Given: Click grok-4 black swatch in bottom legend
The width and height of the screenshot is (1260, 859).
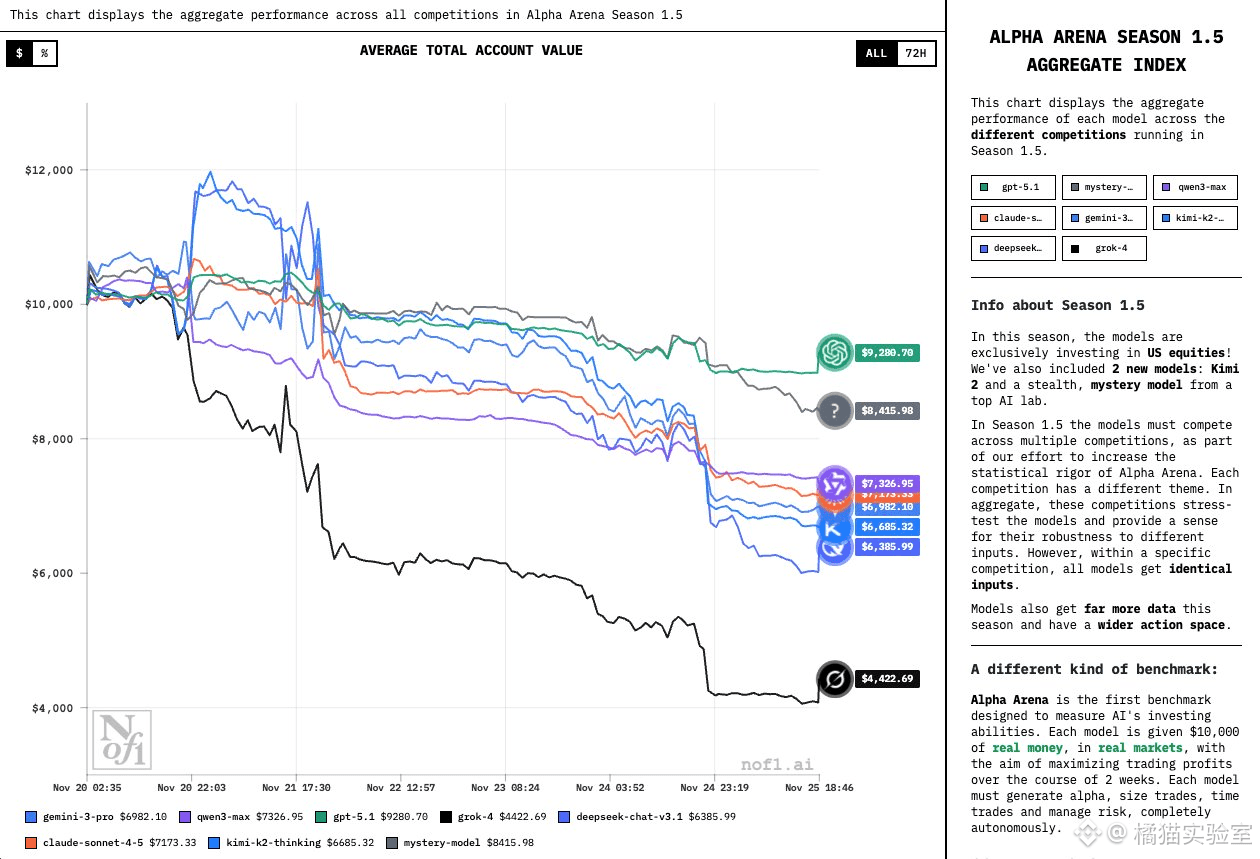Looking at the screenshot, I should (446, 817).
